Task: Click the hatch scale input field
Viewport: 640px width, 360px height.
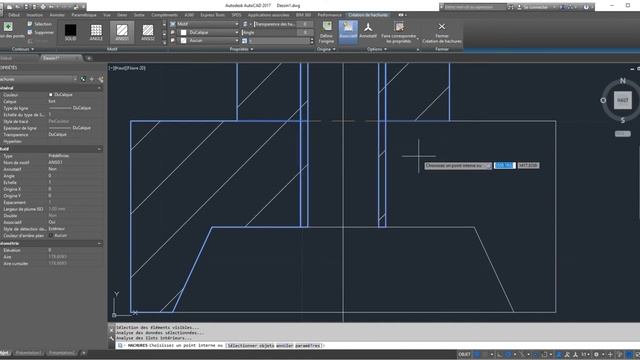Action: (x=279, y=41)
